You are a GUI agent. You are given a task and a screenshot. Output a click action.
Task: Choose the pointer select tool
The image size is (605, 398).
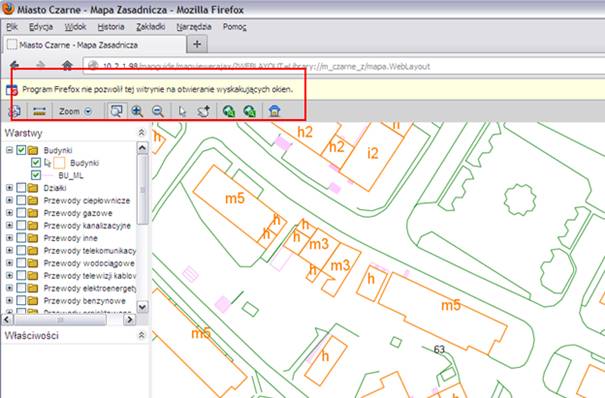[183, 111]
